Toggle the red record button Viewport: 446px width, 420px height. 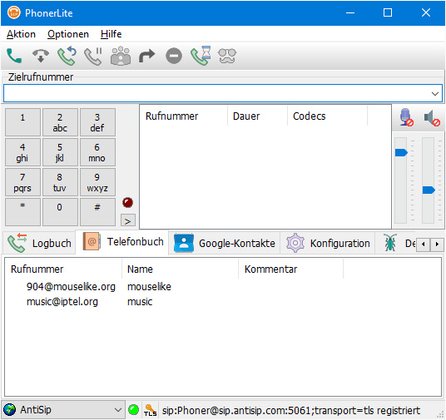pyautogui.click(x=128, y=202)
